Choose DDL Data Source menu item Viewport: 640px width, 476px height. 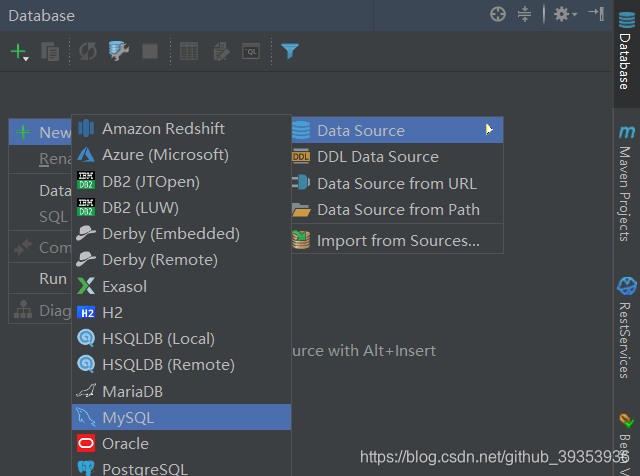(x=397, y=157)
